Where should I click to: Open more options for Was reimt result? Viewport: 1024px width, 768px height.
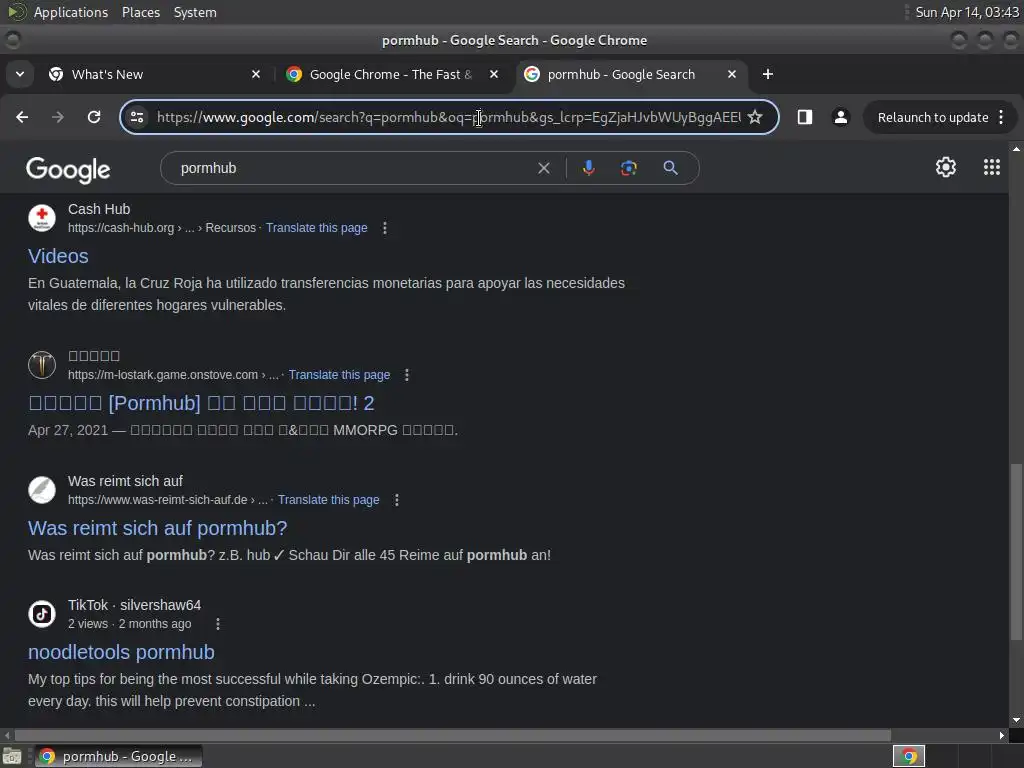tap(396, 500)
